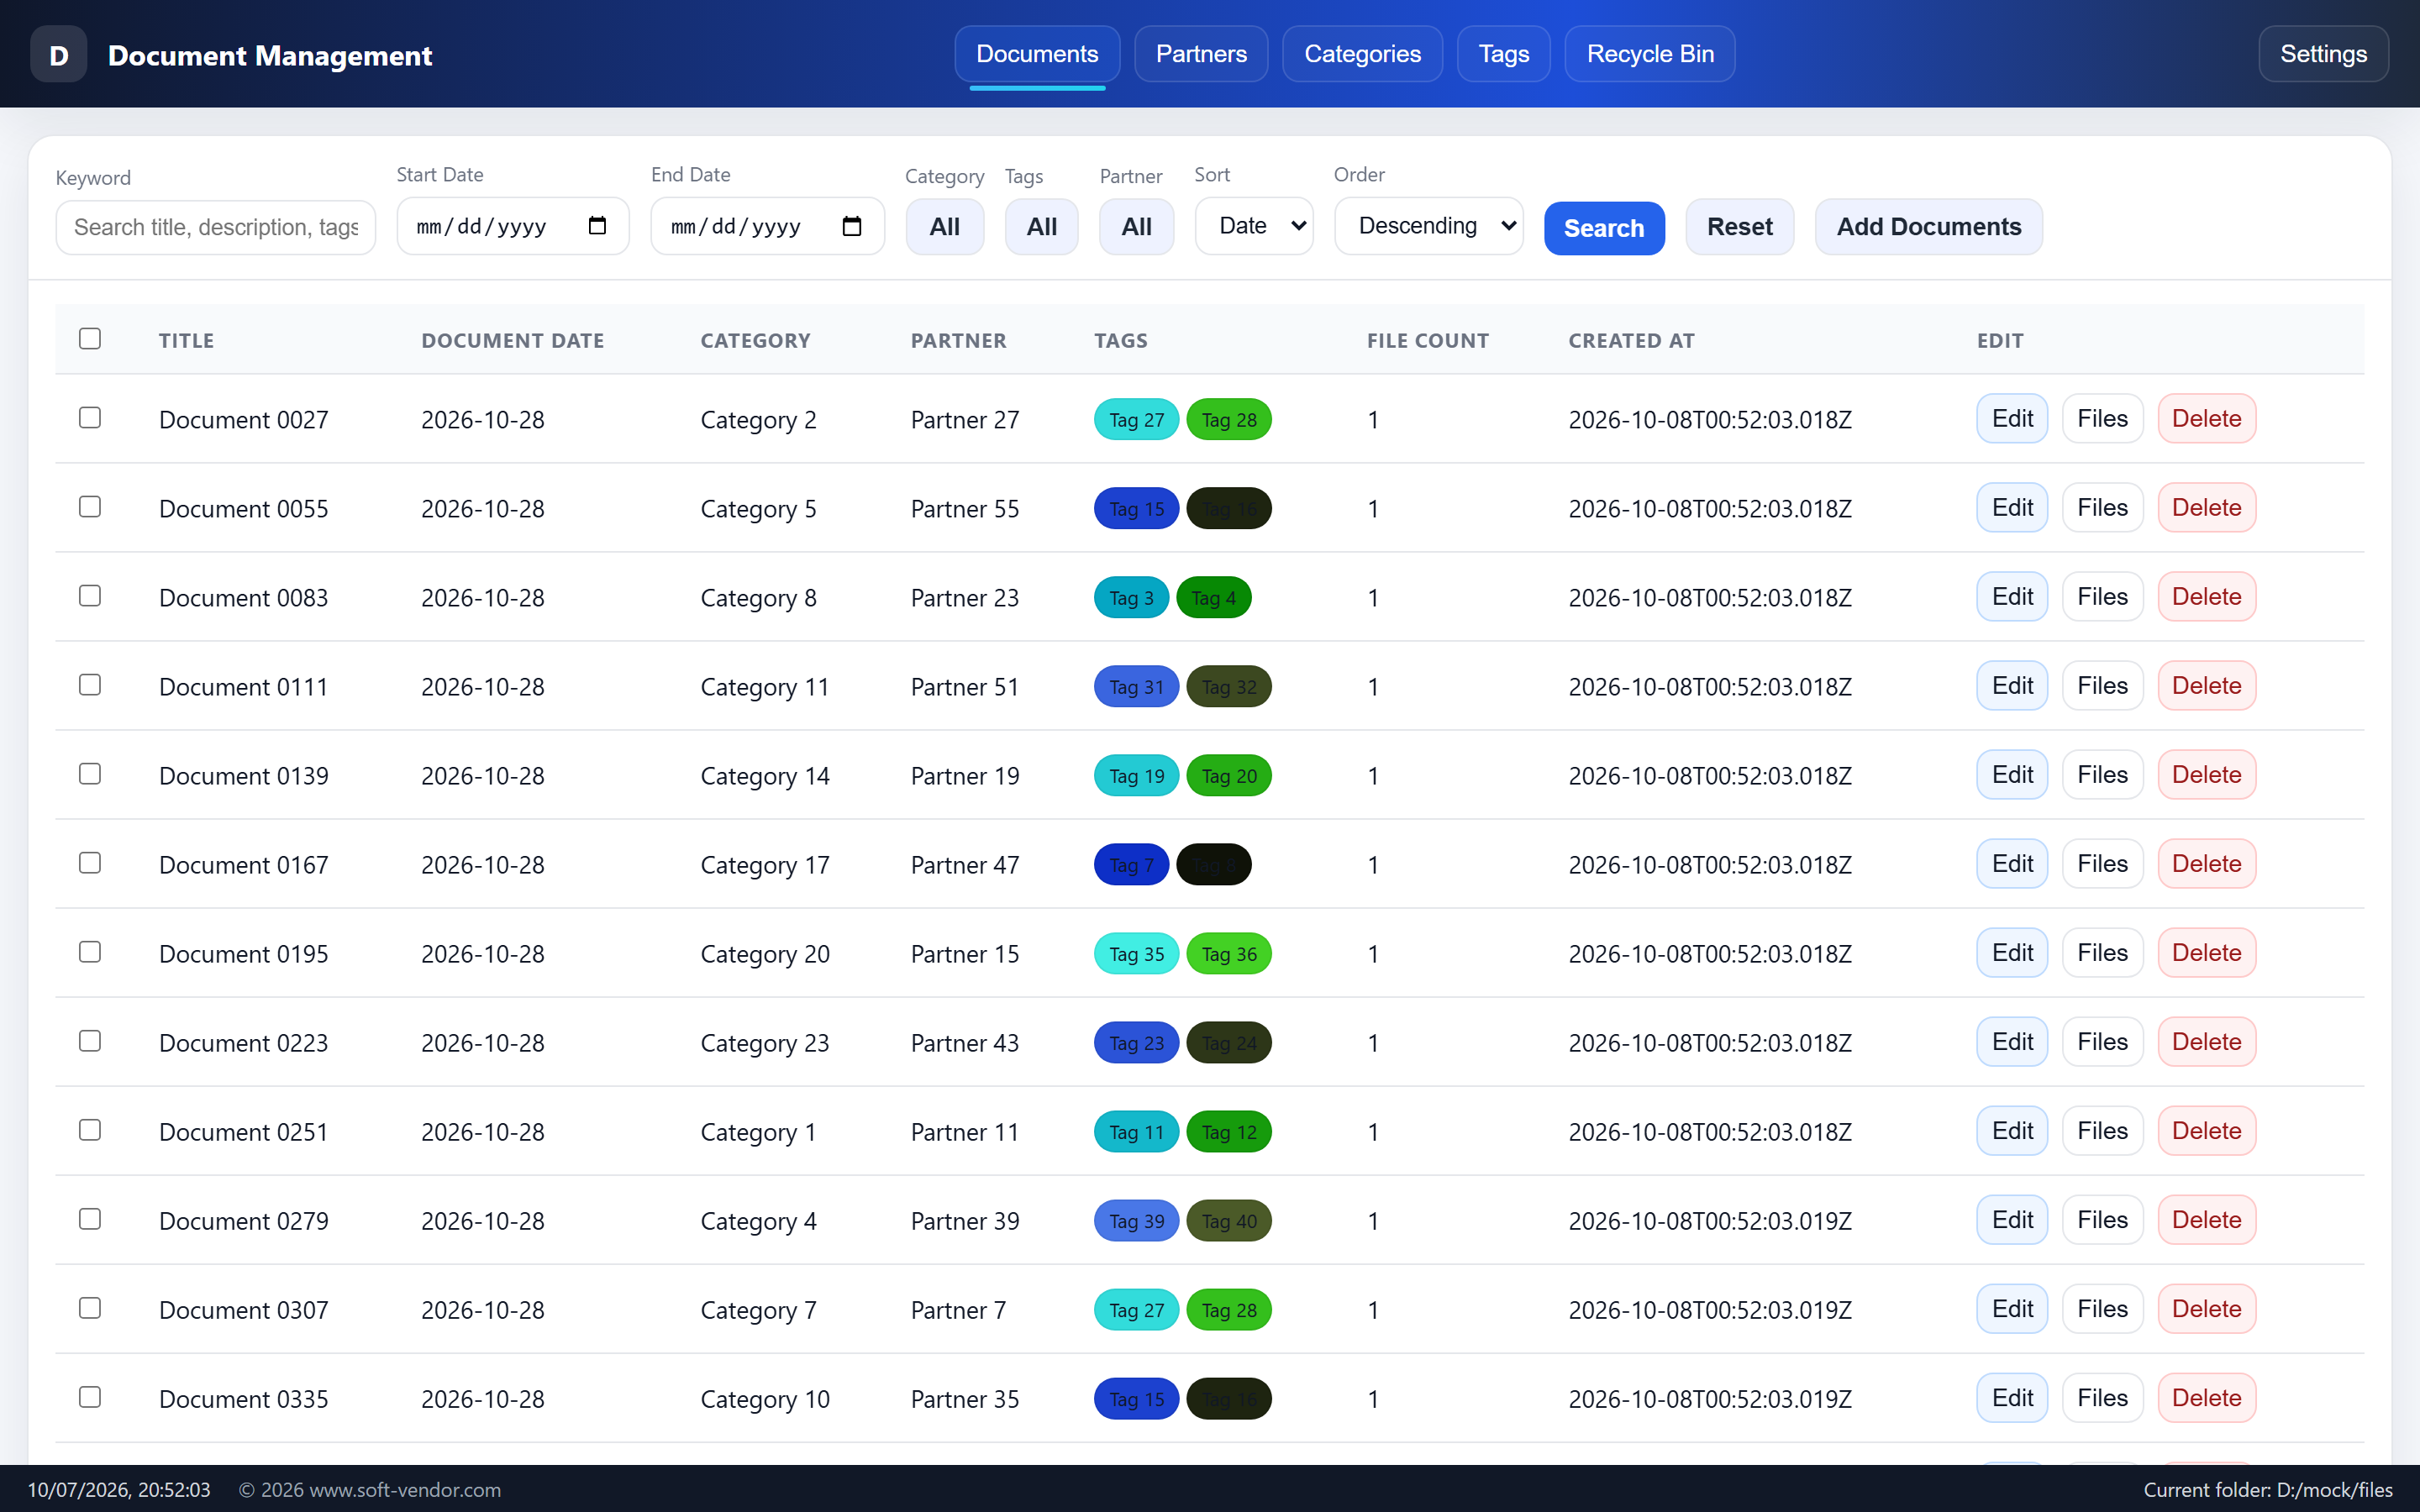Screen dimensions: 2420x1512
Task: Go to the Documents tab
Action: click(x=1037, y=54)
